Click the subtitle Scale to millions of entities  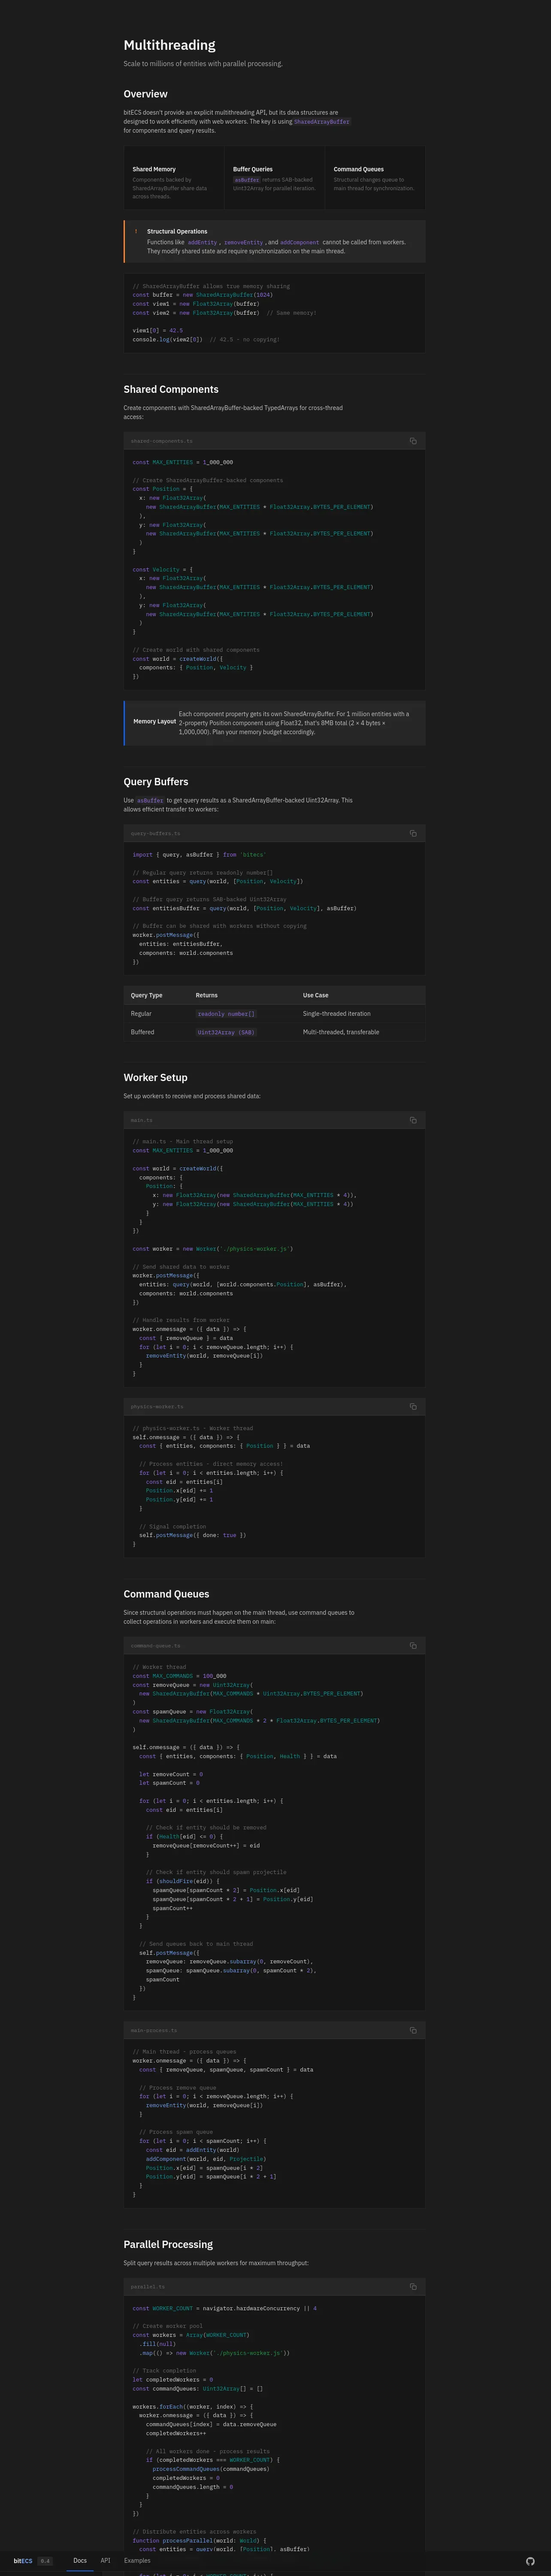[x=203, y=64]
